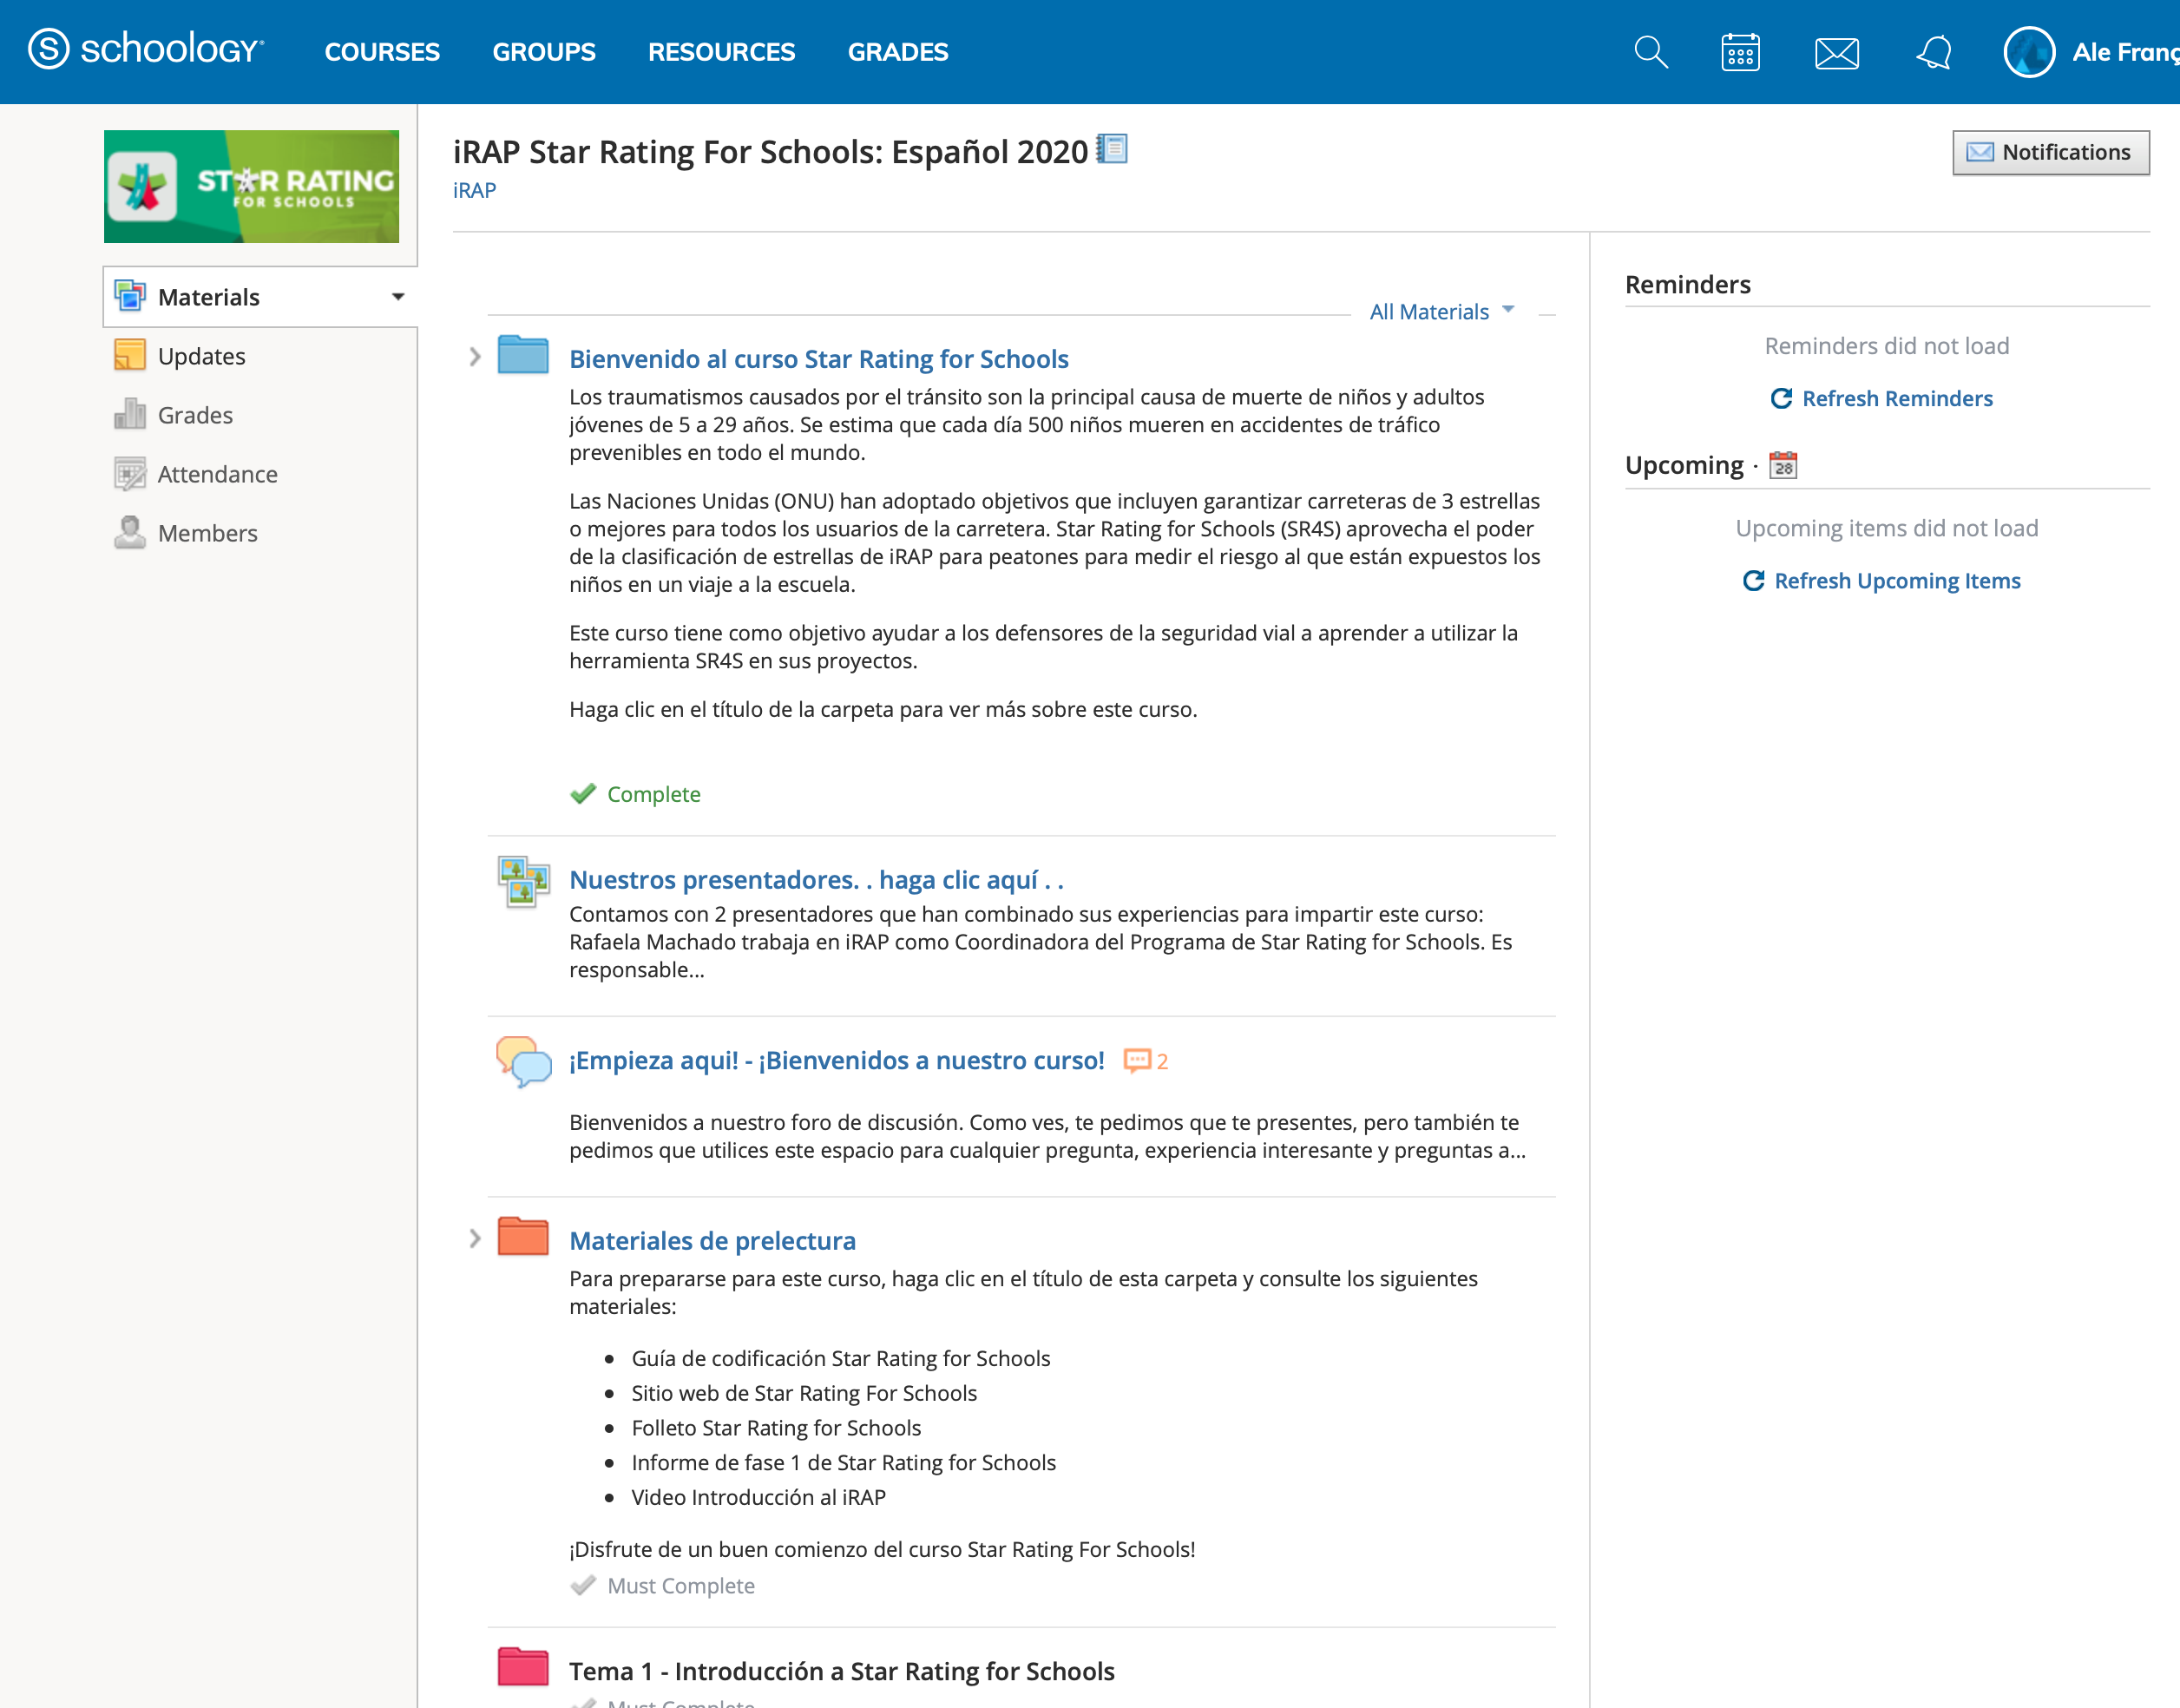Open Nuestros presentadores haga clic aquí link
2180x1708 pixels.
816,880
